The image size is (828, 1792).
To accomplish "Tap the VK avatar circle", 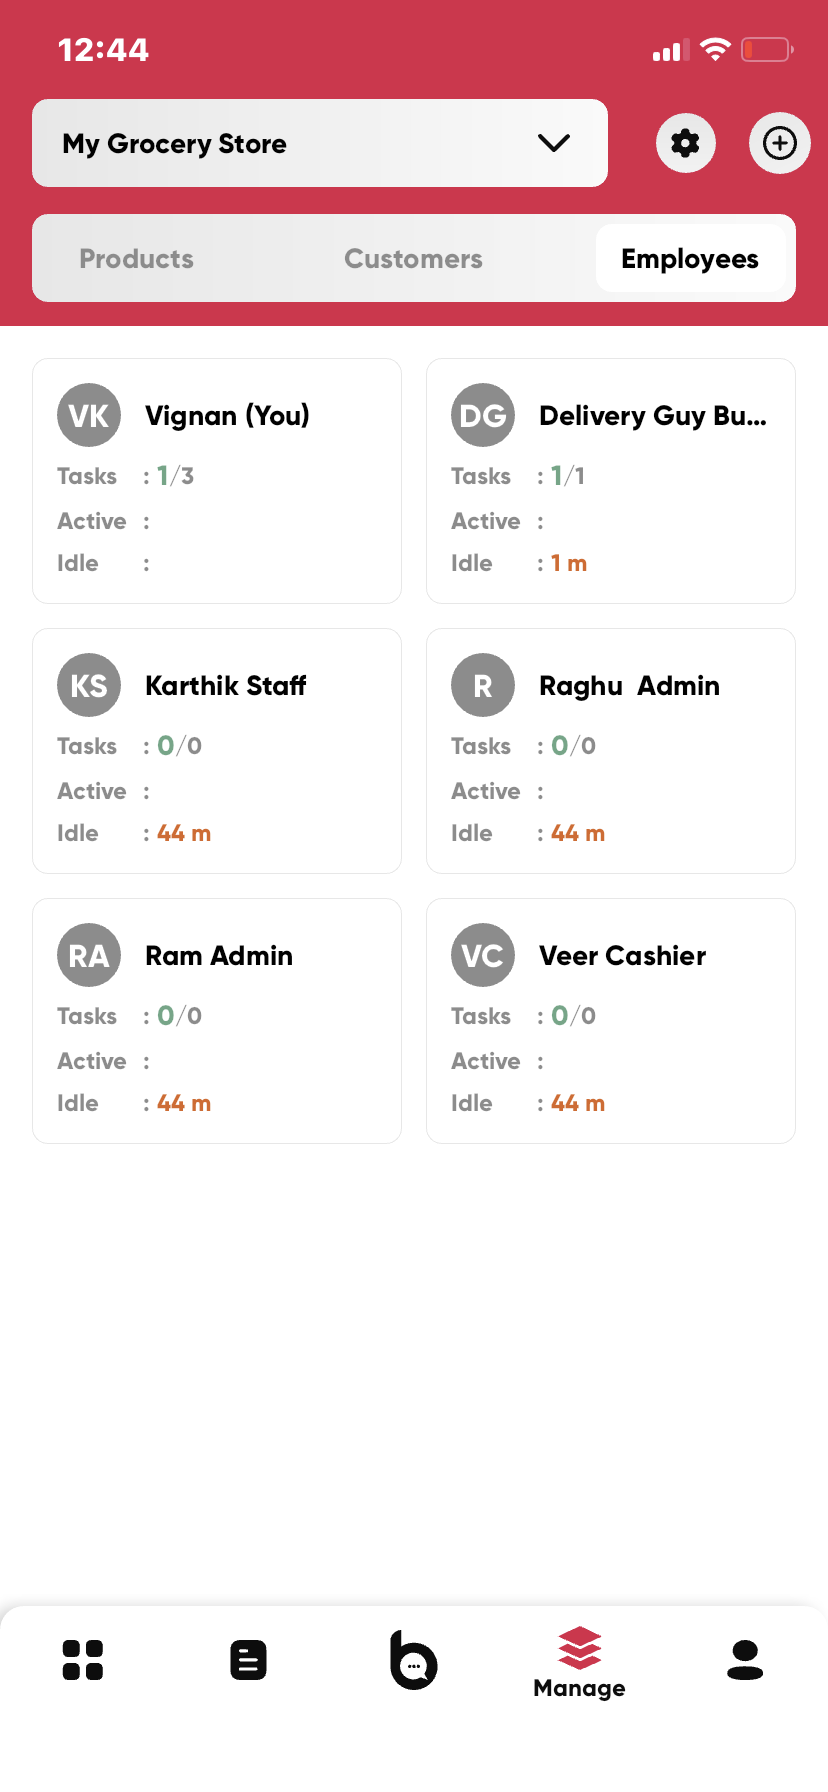I will (x=89, y=415).
